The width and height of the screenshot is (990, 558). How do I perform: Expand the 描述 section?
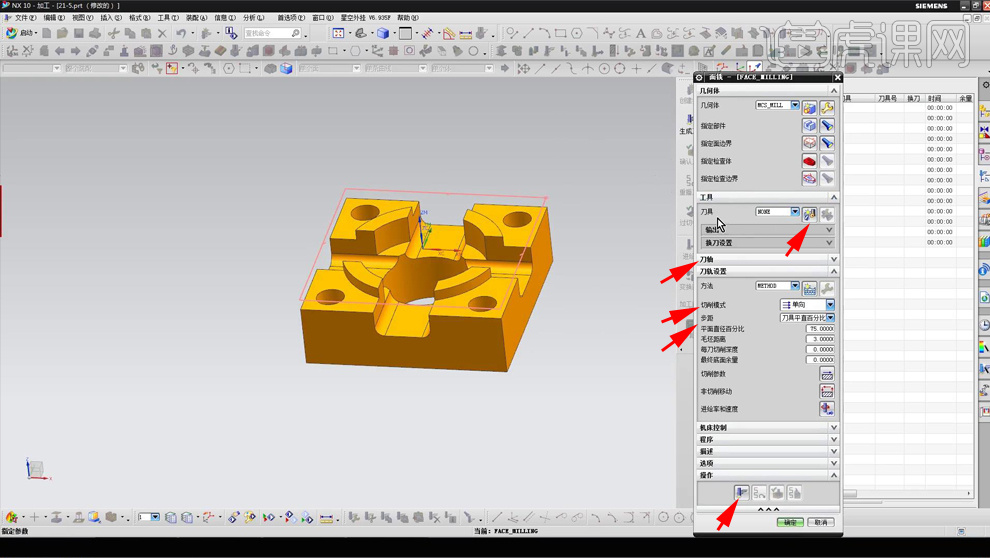768,451
